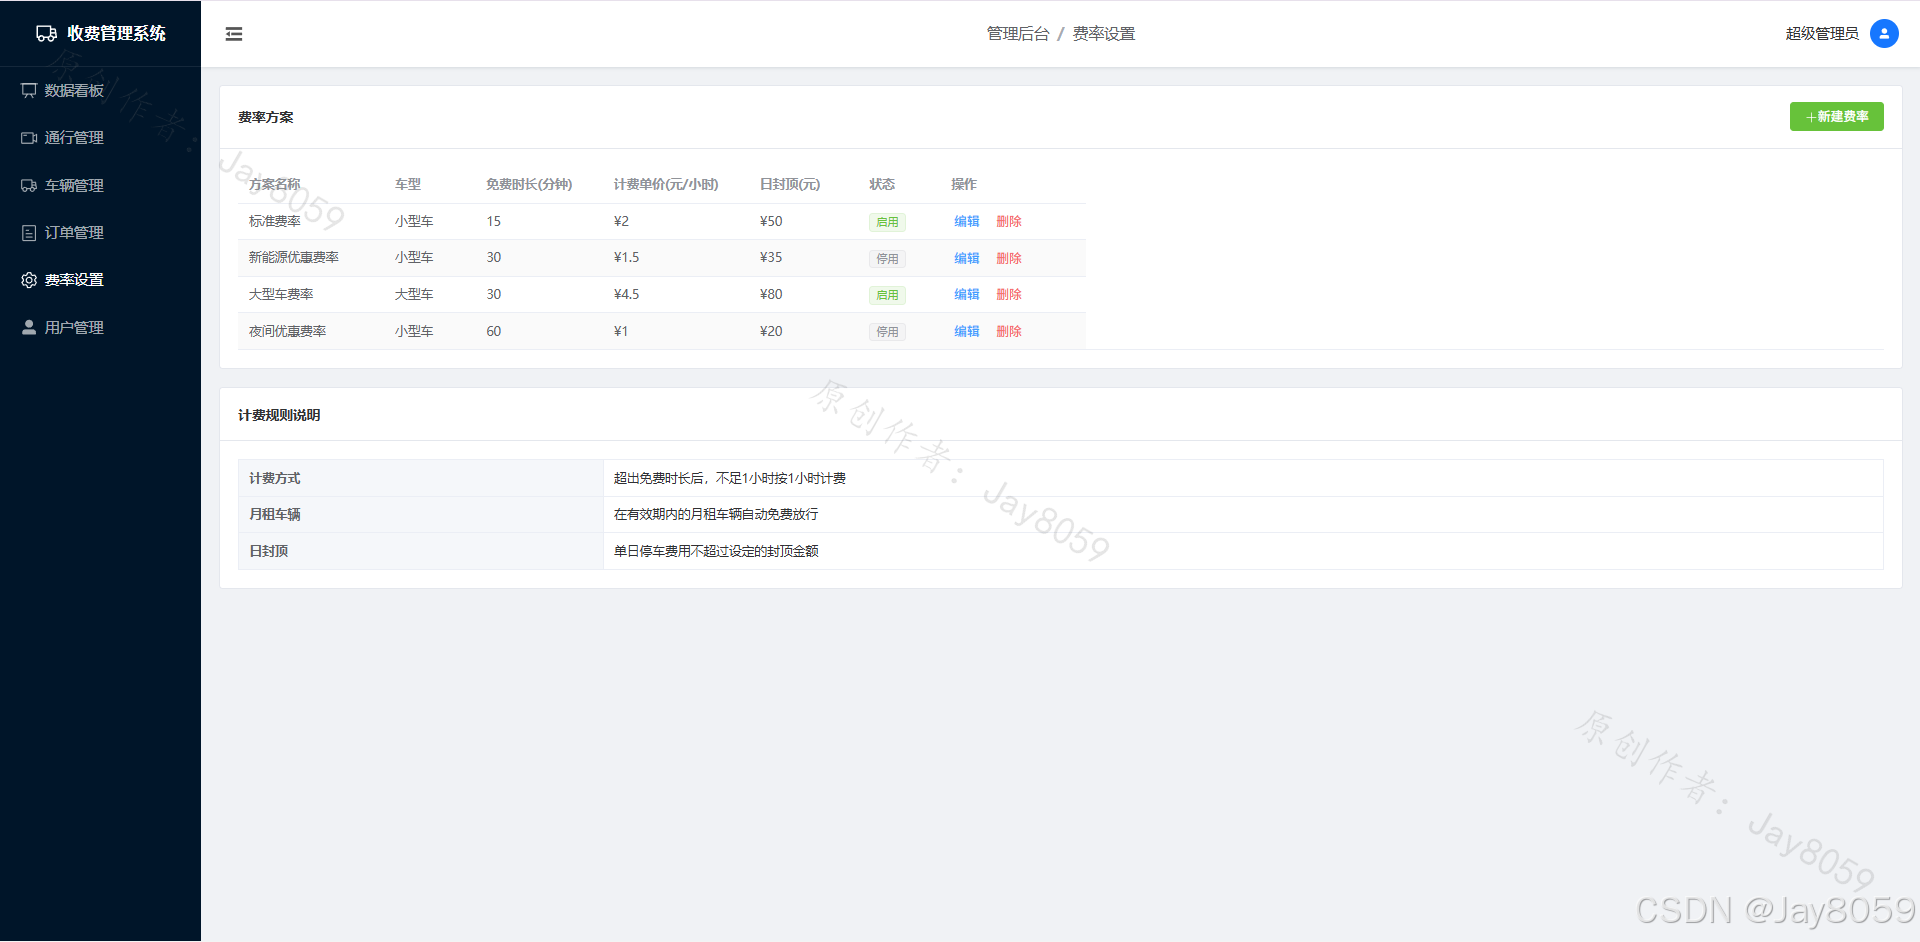The image size is (1920, 942).
Task: Click the 计费单价(元/小时) column header
Action: pos(666,185)
